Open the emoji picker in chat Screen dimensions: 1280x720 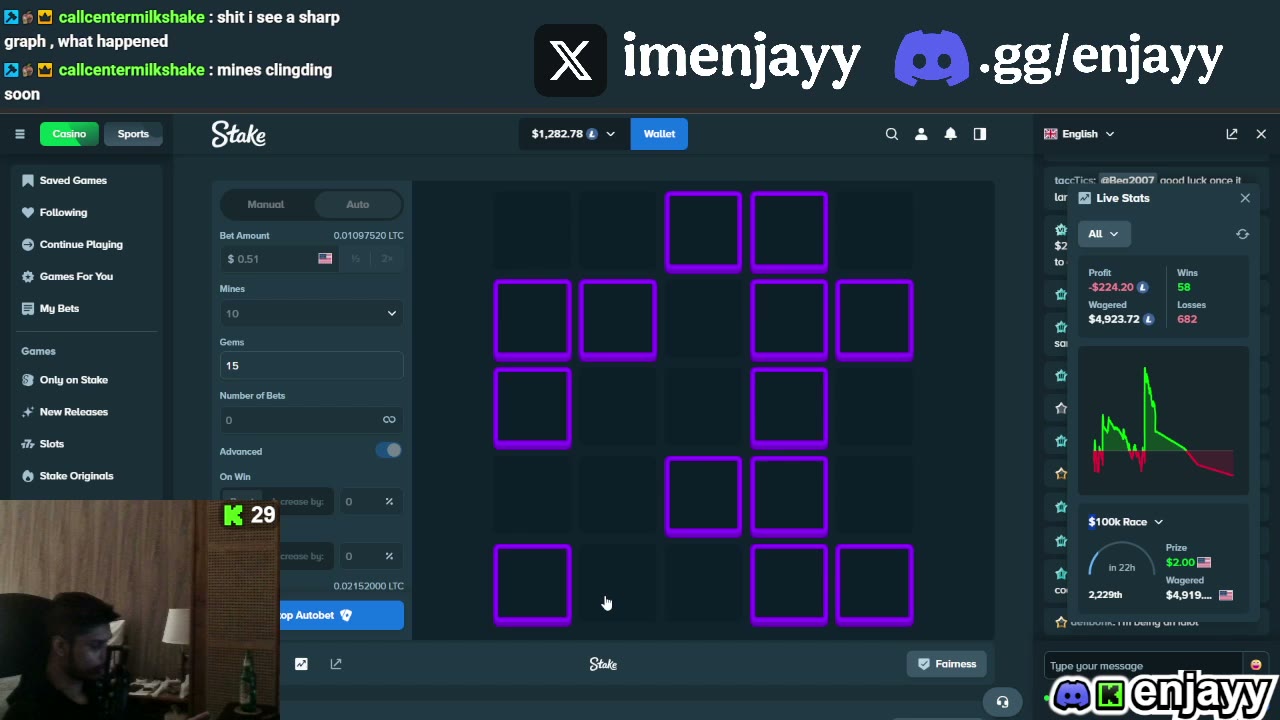point(1256,665)
